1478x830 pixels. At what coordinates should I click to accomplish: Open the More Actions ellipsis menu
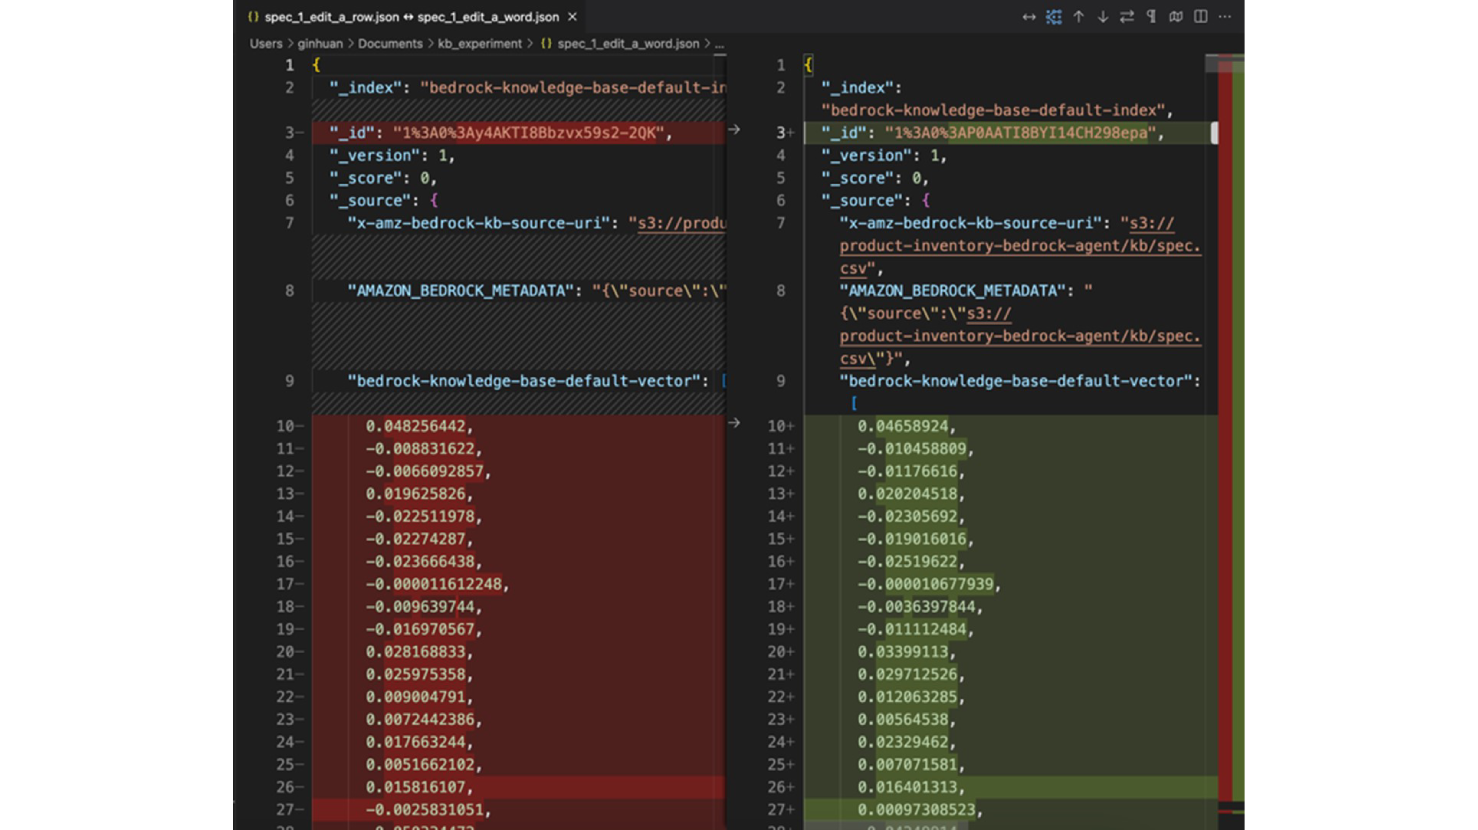(x=1225, y=17)
